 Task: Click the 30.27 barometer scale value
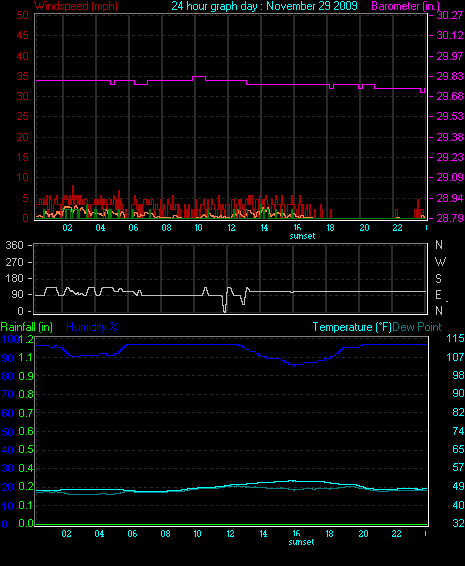[x=450, y=15]
